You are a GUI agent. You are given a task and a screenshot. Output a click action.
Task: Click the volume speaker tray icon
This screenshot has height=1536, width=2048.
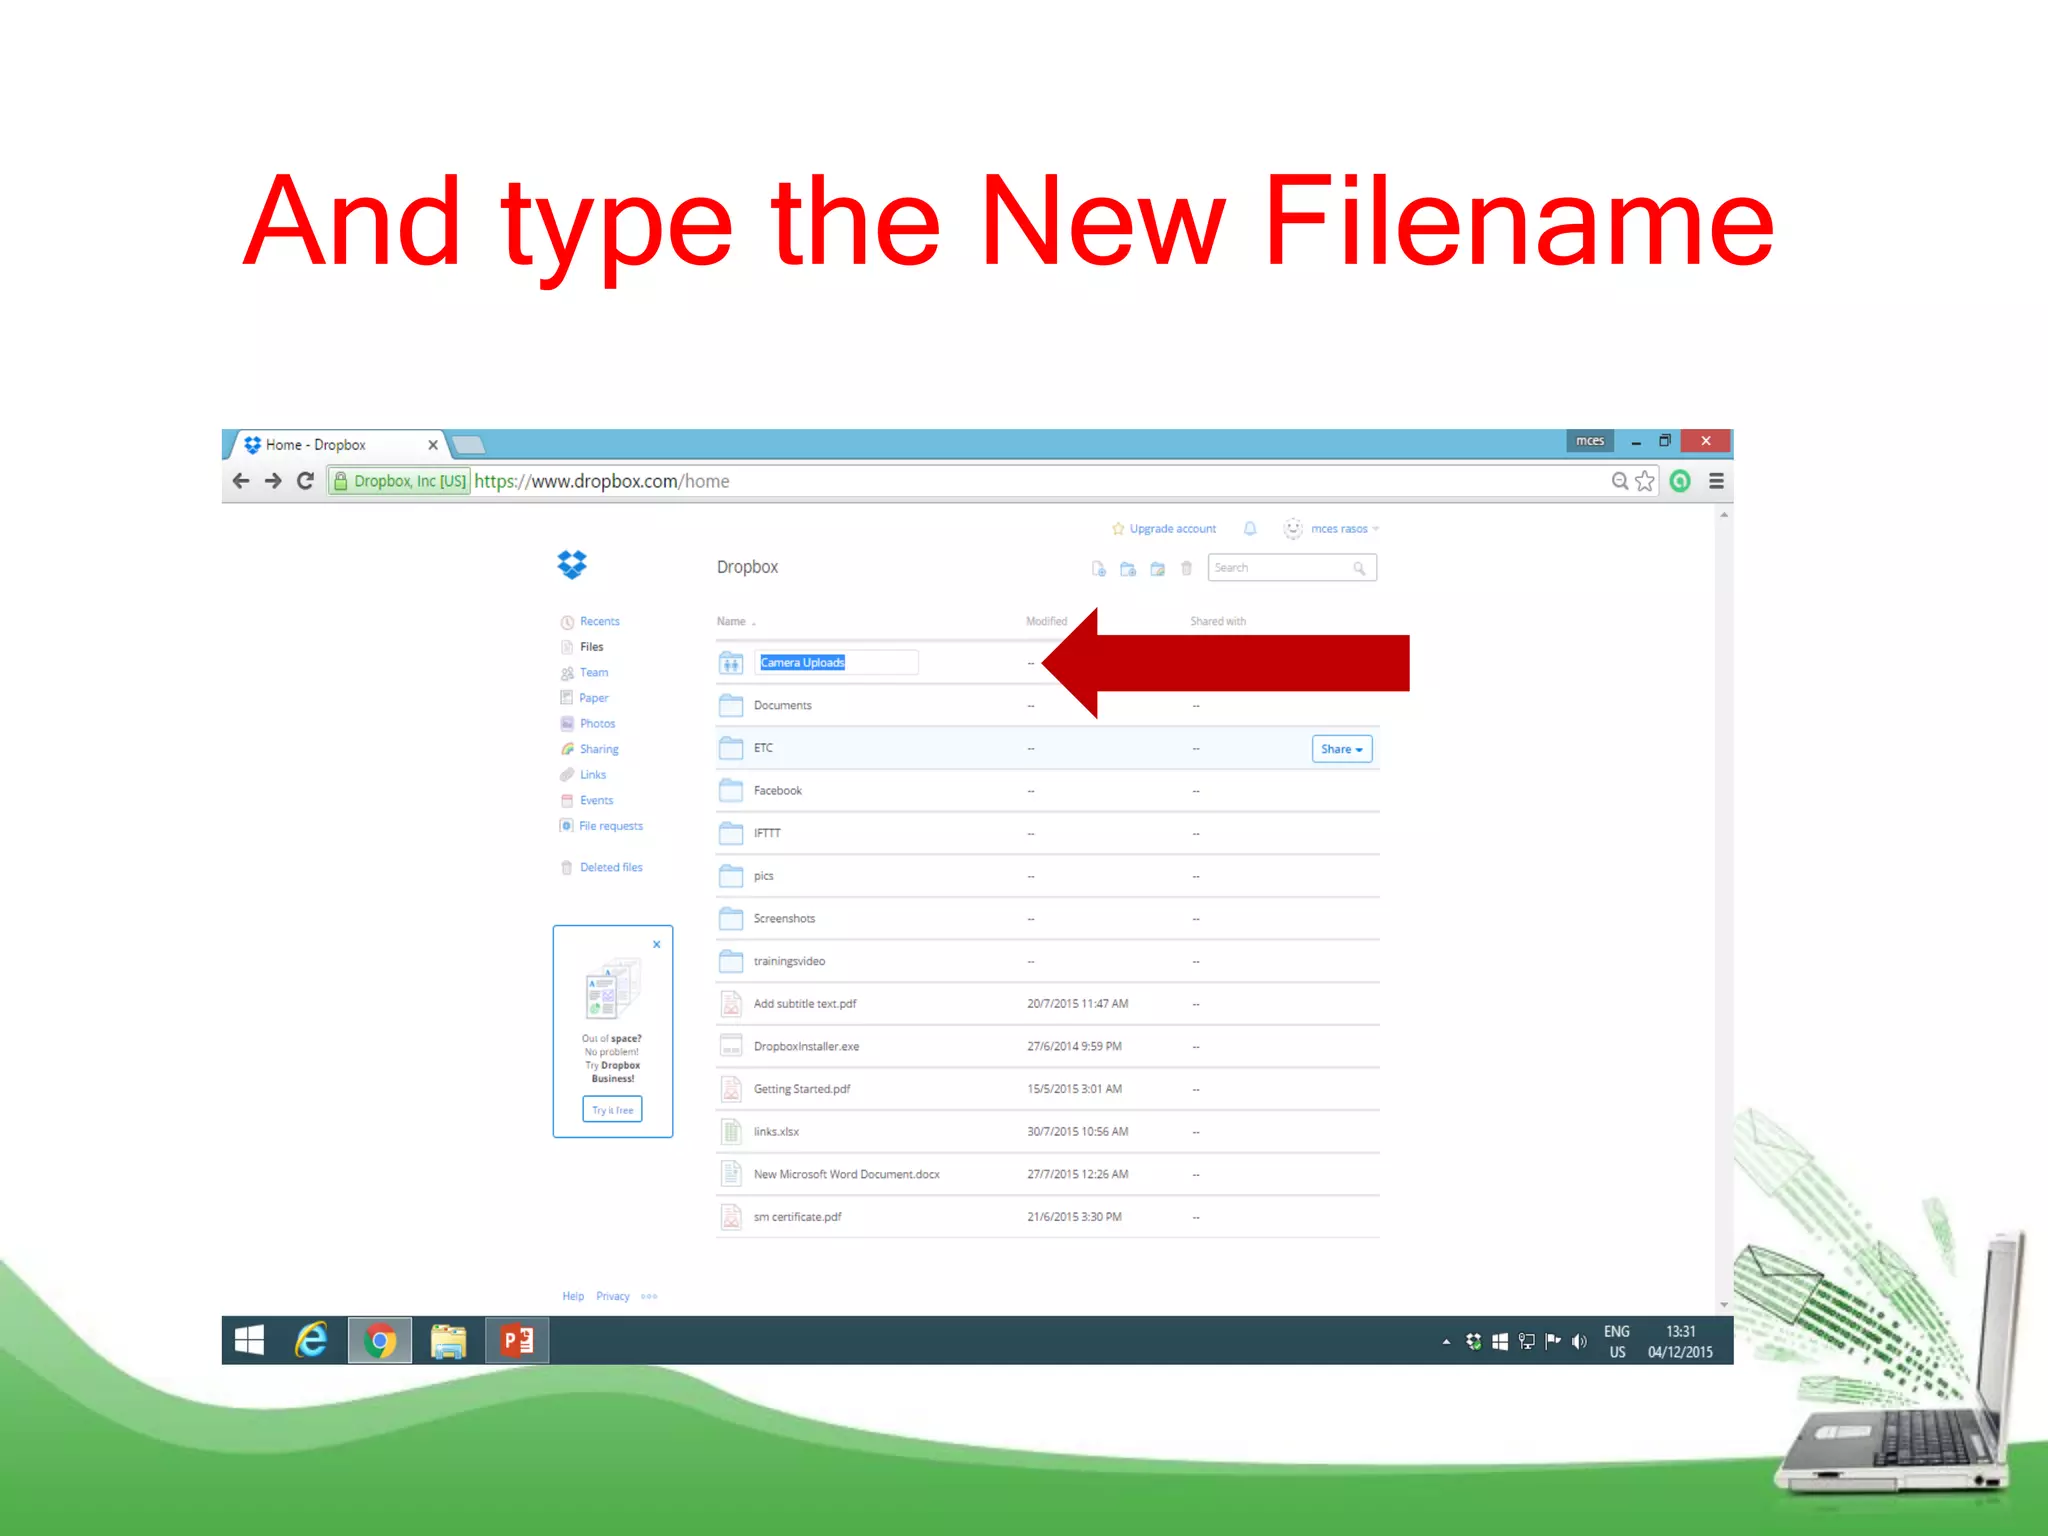coord(1579,1342)
